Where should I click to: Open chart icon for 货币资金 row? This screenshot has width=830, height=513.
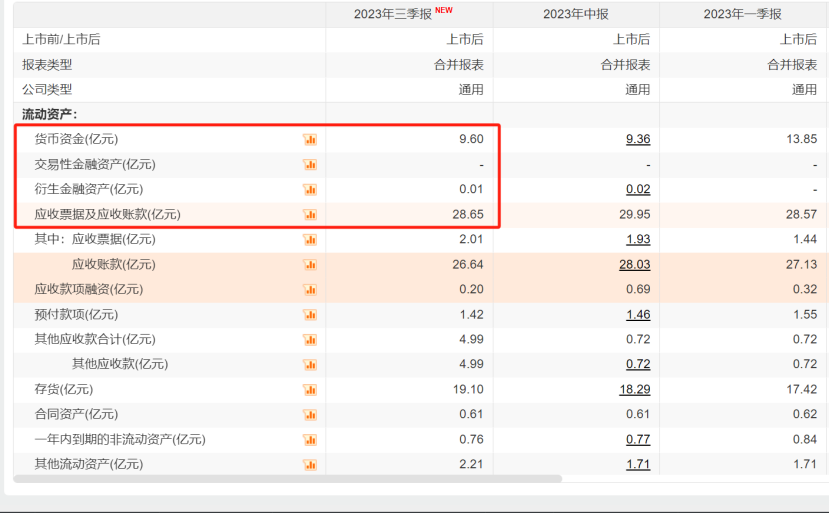coord(310,139)
